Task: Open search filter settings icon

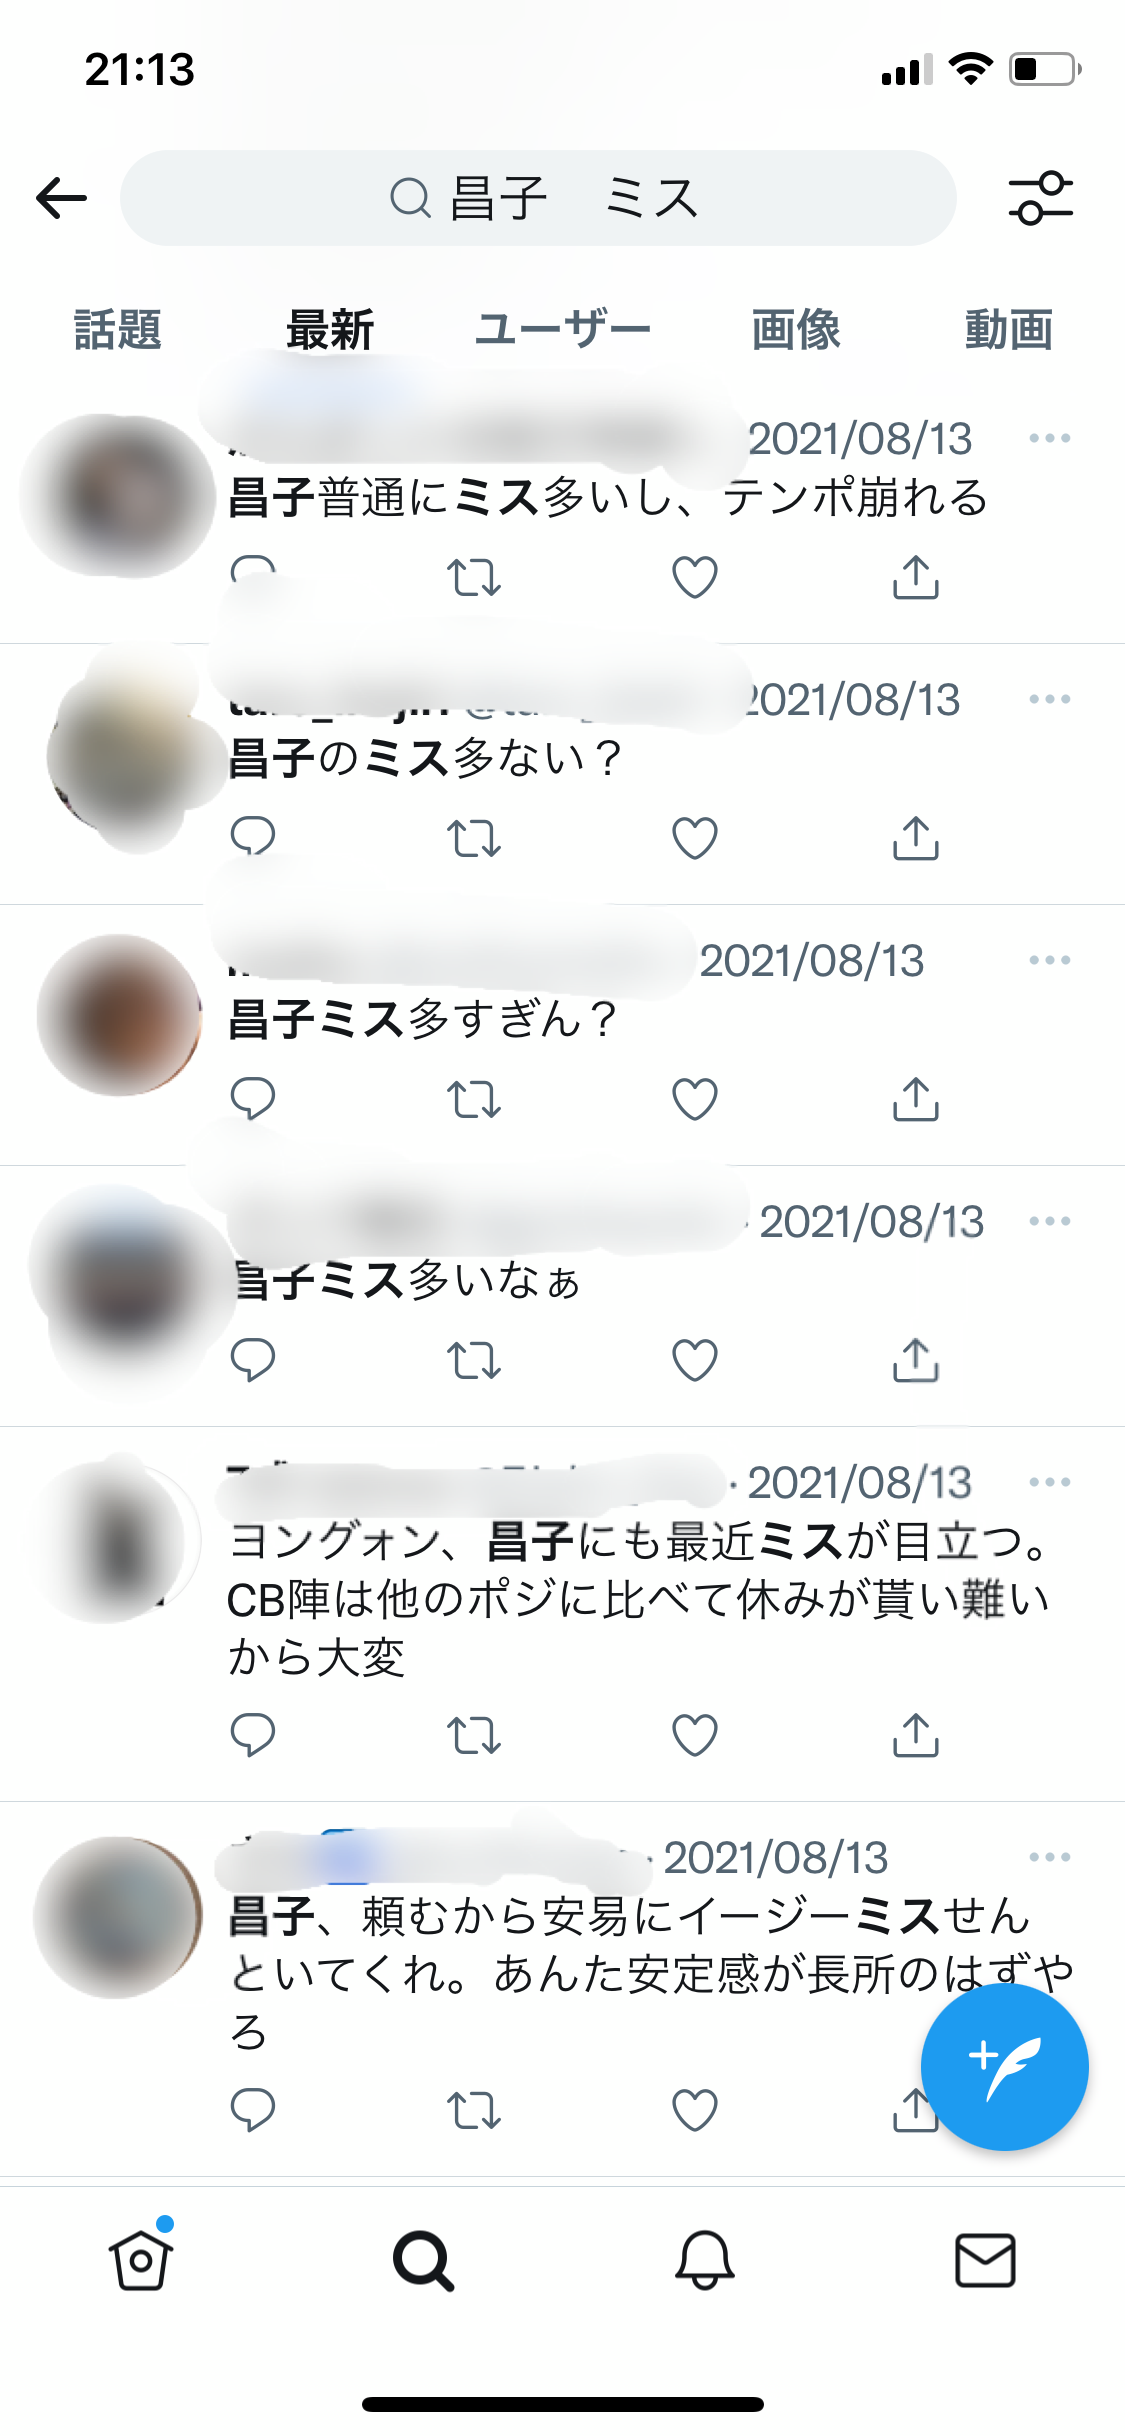Action: coord(1041,198)
